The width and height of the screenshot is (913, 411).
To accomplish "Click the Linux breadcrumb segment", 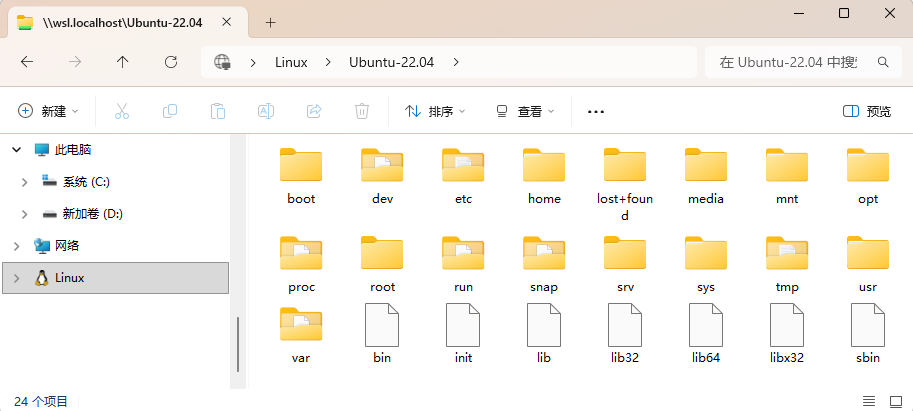I will [x=291, y=62].
